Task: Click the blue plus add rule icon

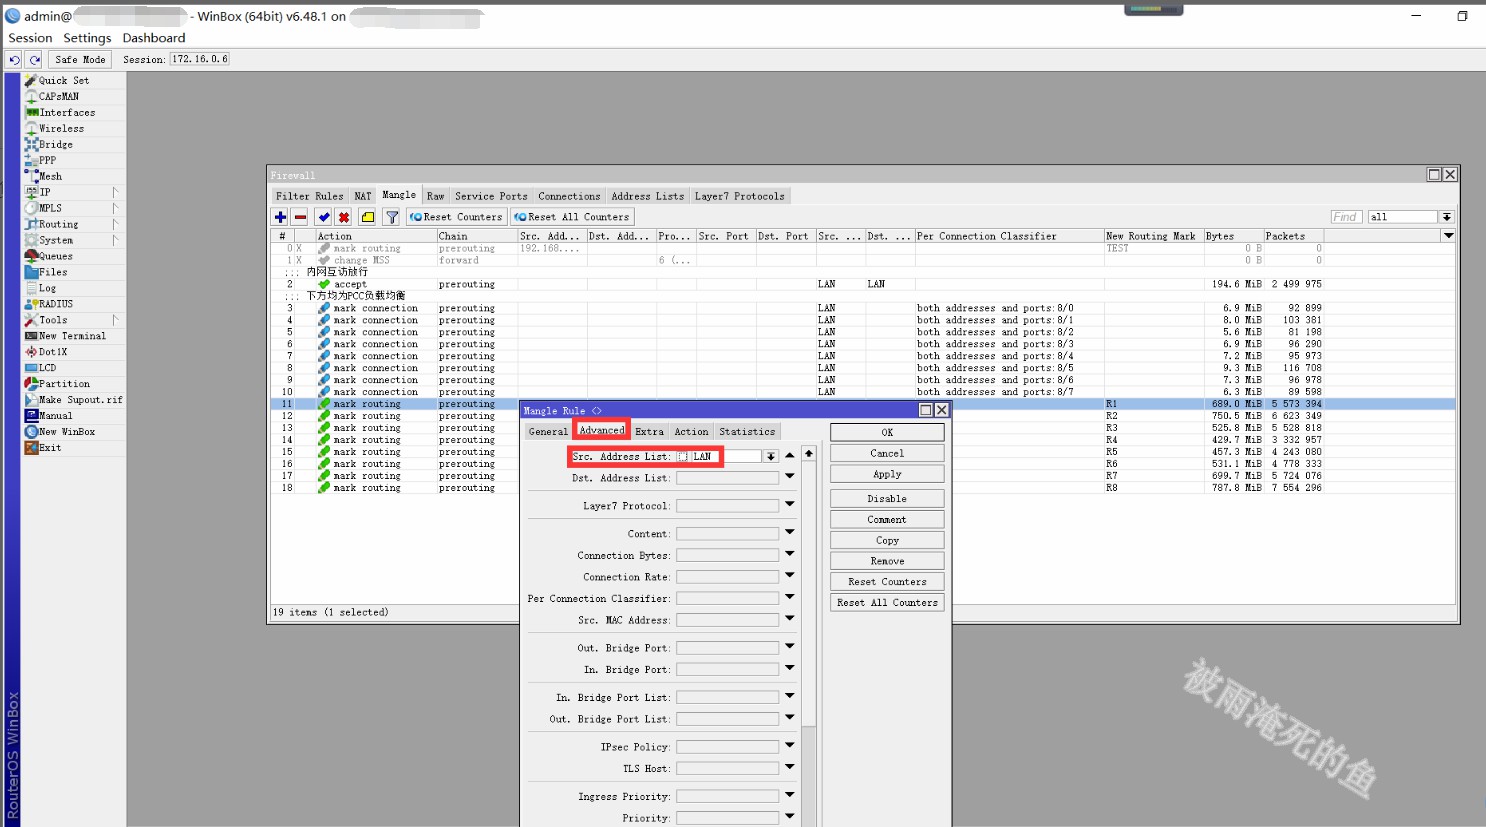Action: [280, 217]
